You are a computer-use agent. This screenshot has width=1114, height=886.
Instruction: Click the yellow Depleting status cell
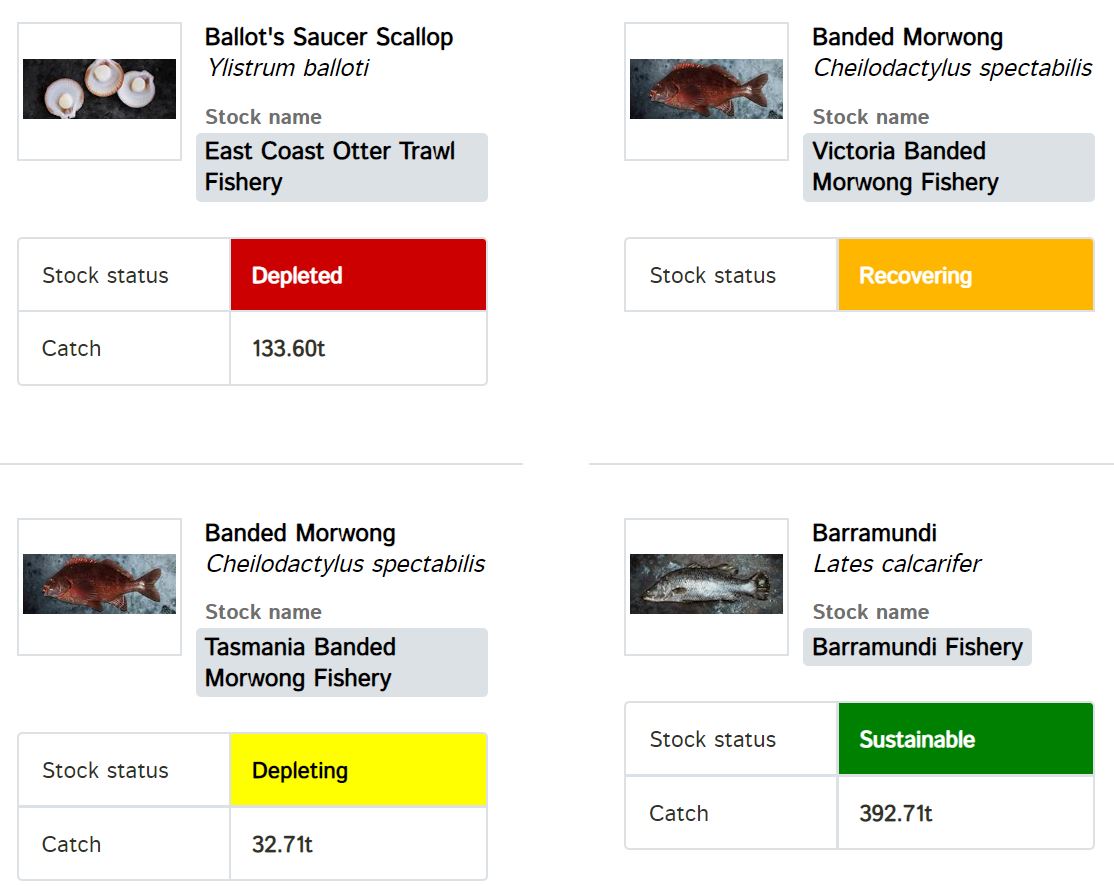point(358,770)
